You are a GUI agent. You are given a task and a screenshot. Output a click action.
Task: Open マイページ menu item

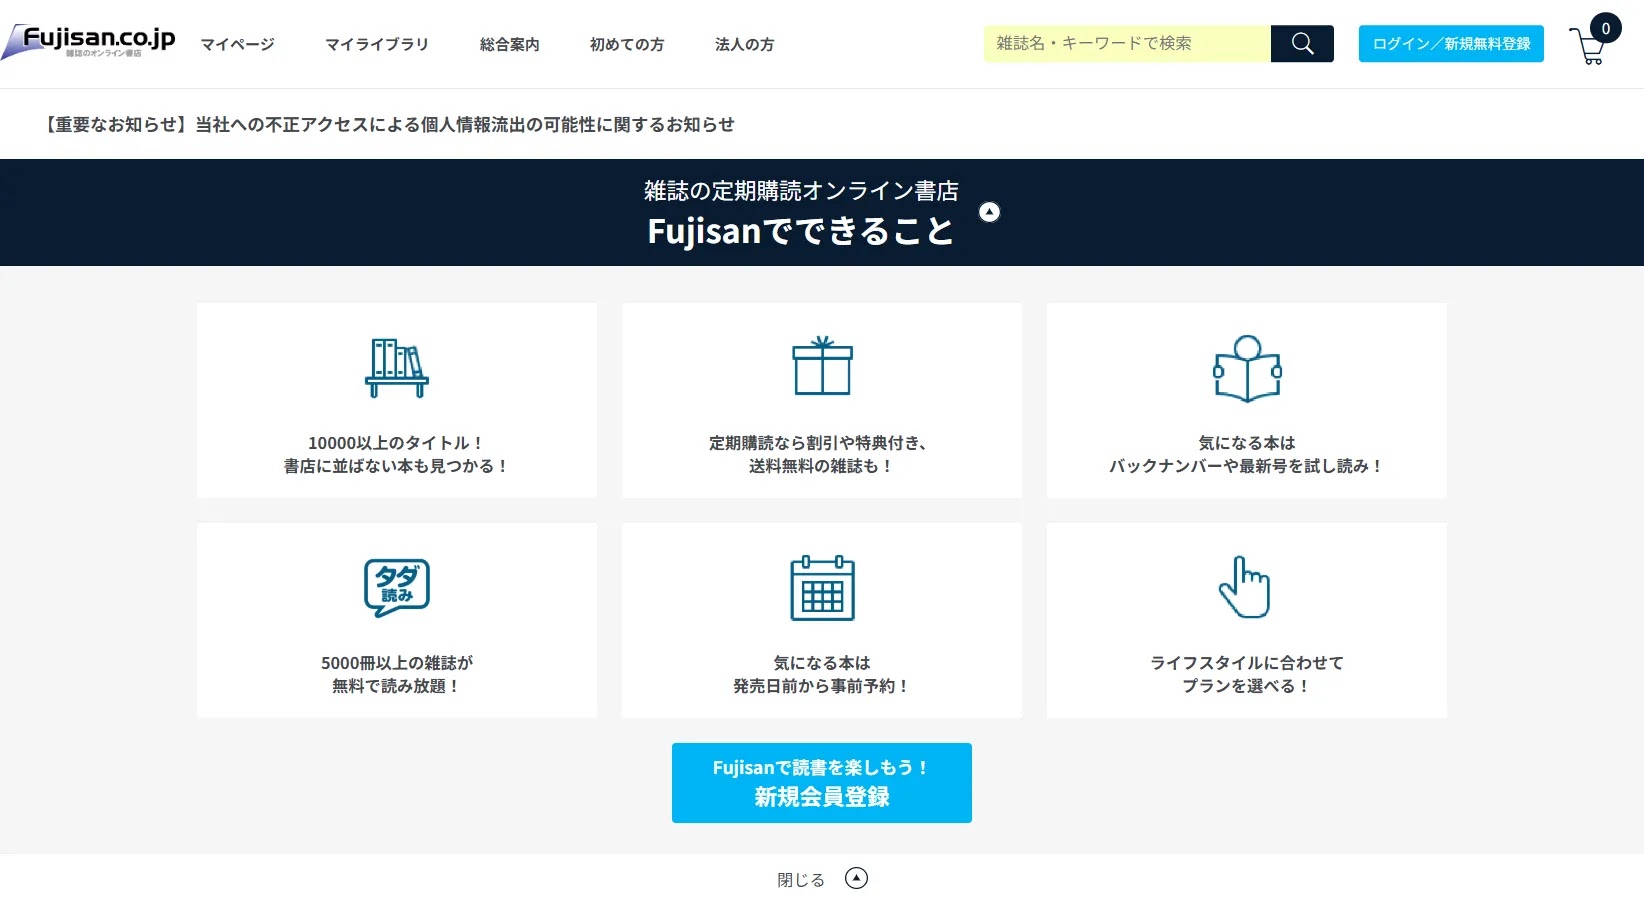tap(237, 44)
